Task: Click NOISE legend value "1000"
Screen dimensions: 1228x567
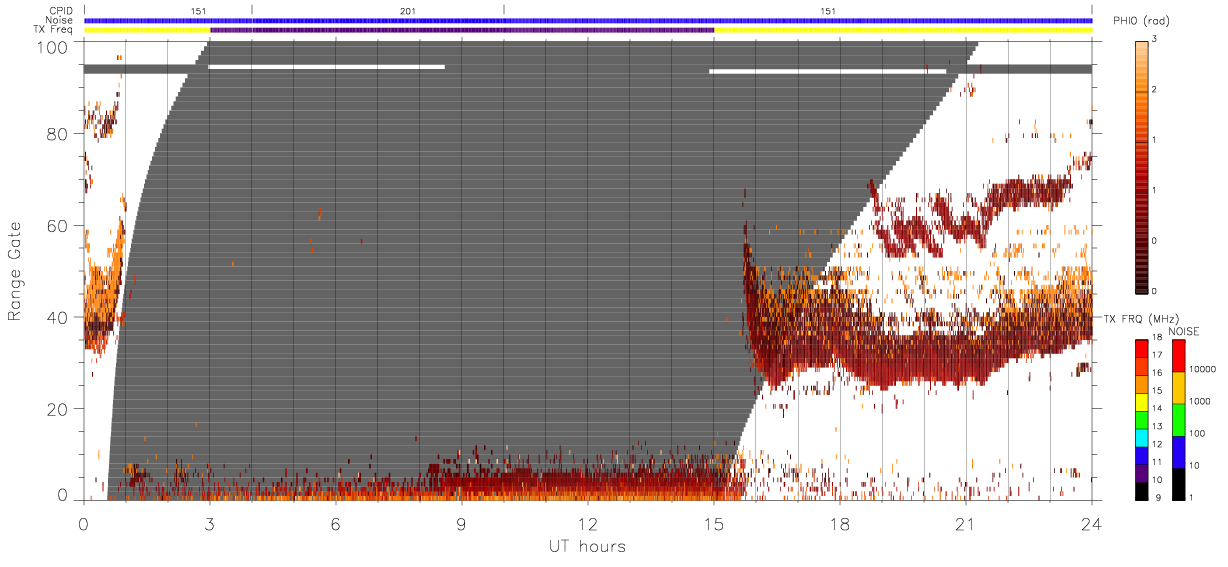Action: [1200, 401]
